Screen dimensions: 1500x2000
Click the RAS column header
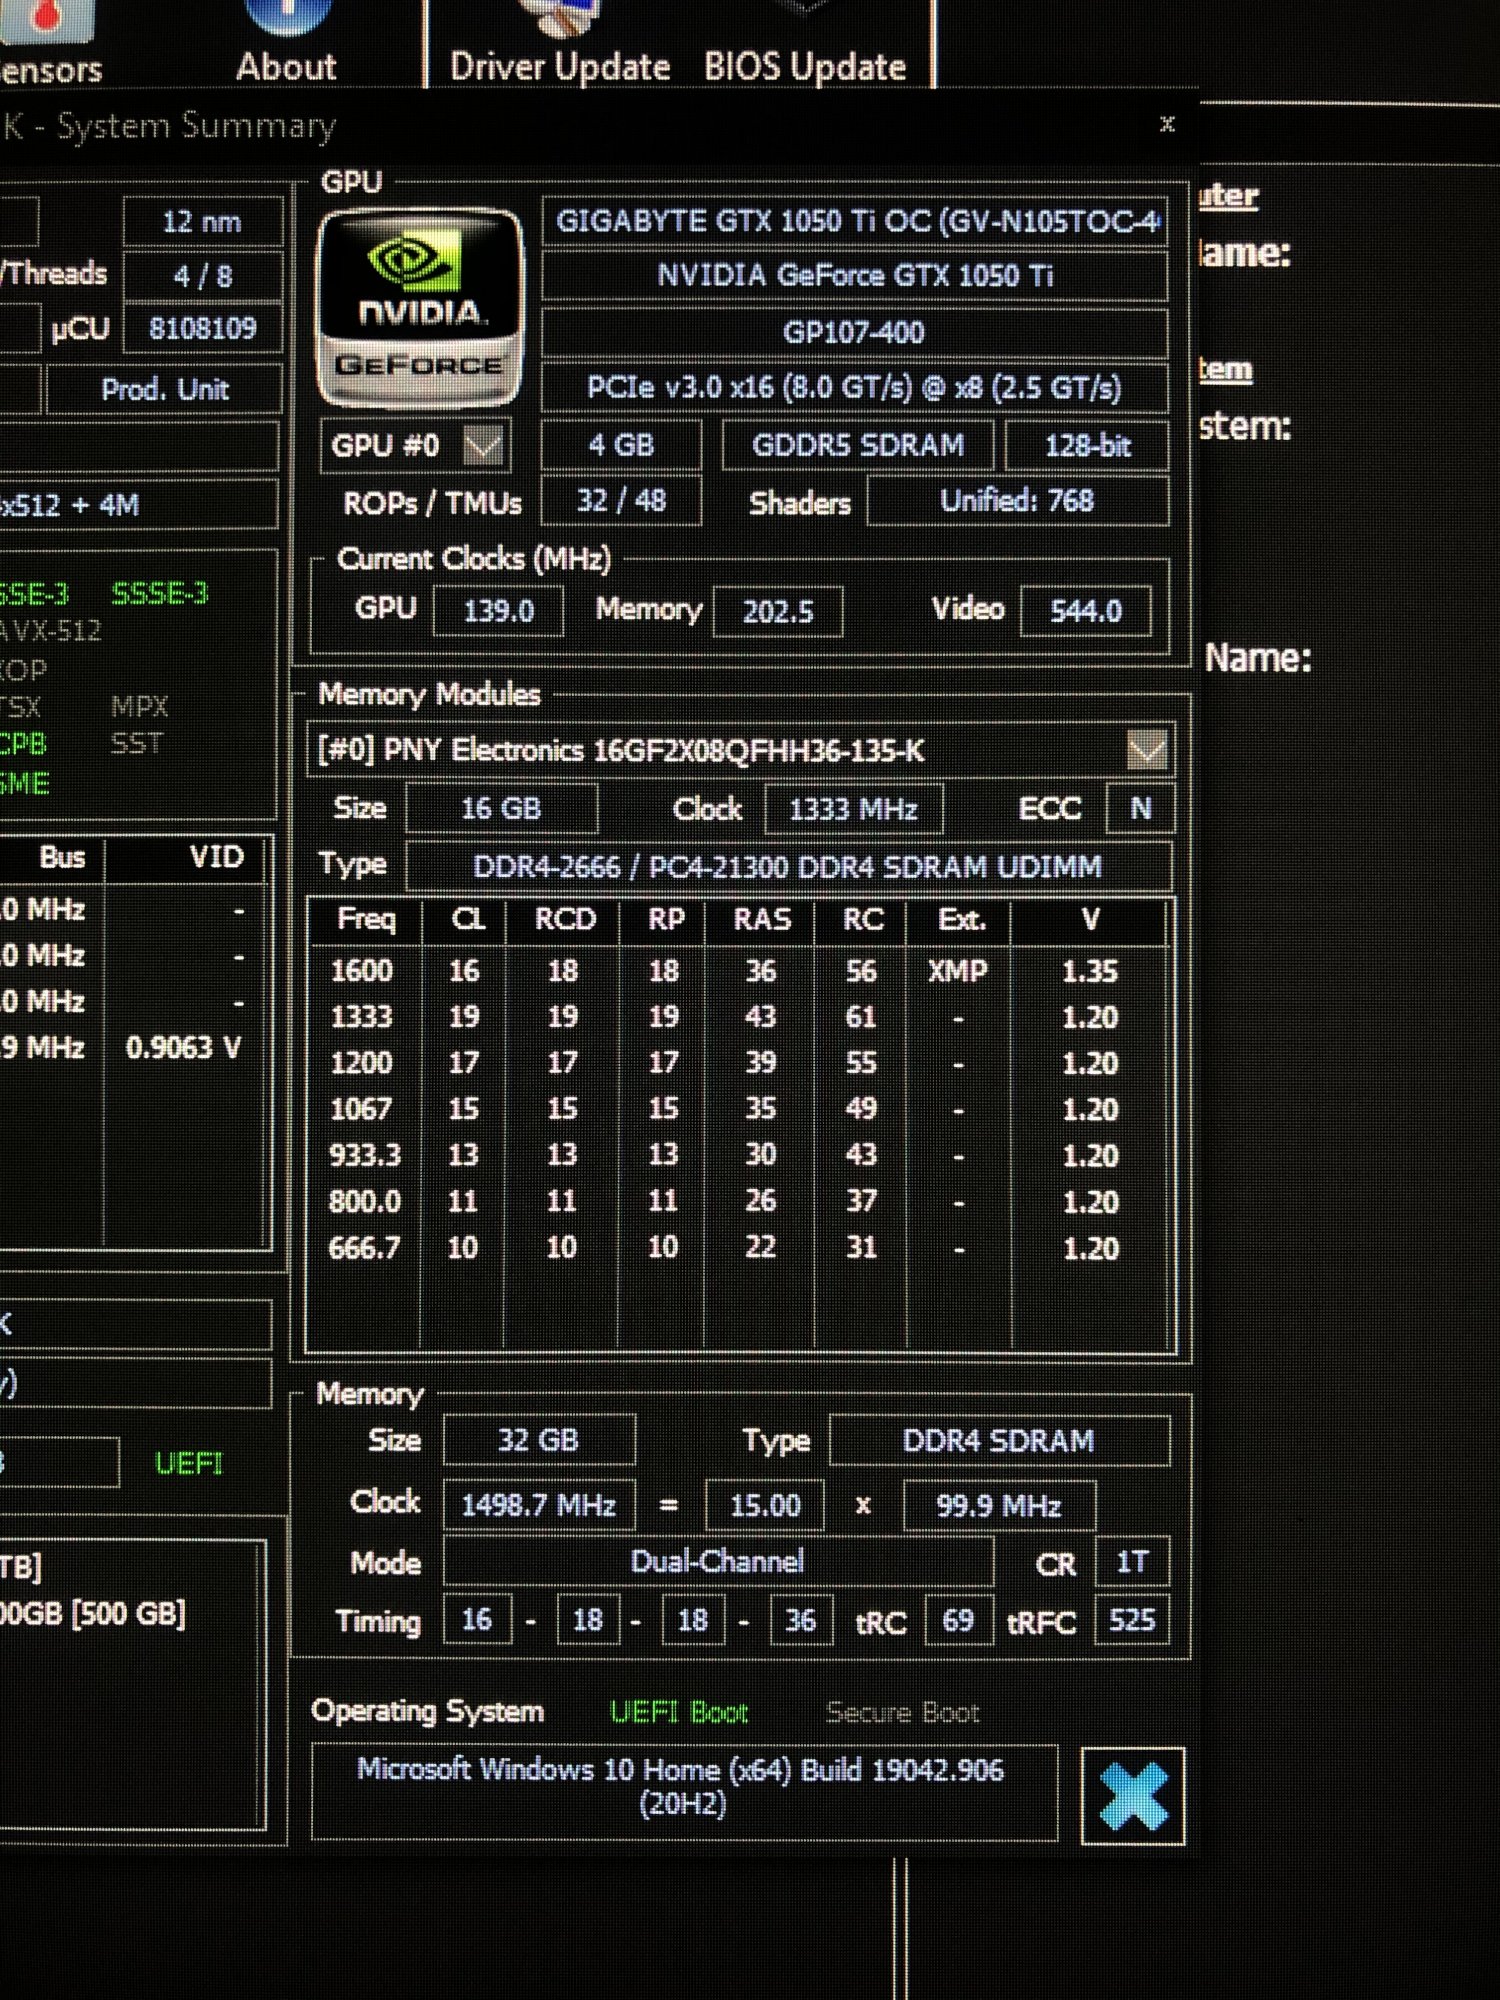[762, 921]
